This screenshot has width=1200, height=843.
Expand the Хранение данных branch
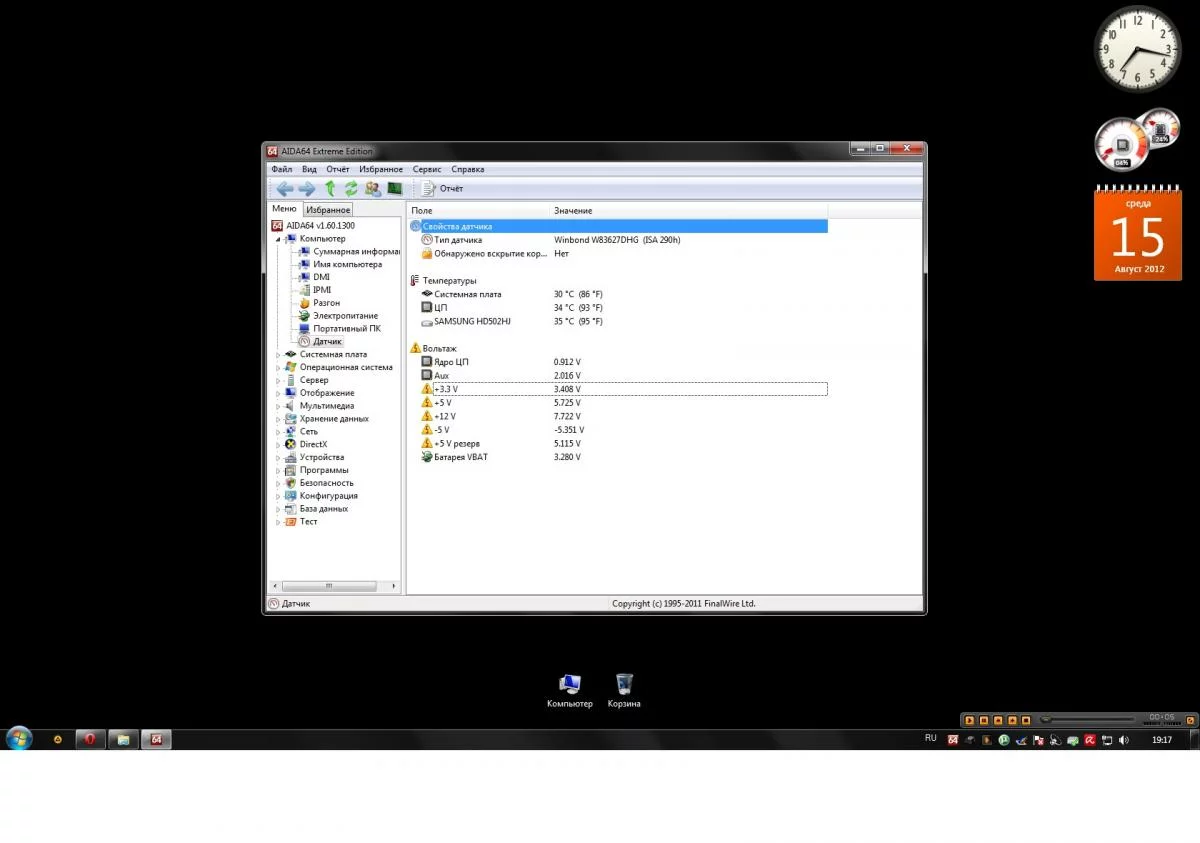tap(279, 419)
